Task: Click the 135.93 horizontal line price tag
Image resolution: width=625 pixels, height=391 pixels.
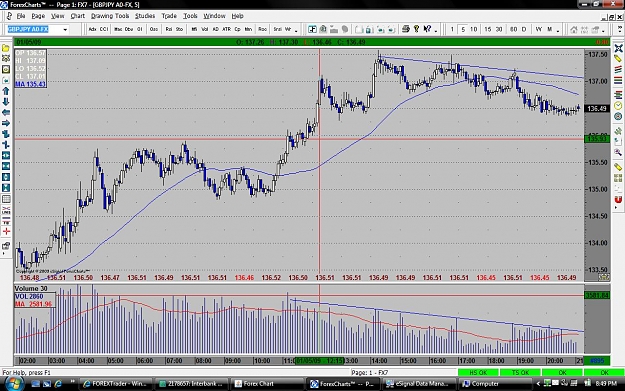Action: [597, 139]
